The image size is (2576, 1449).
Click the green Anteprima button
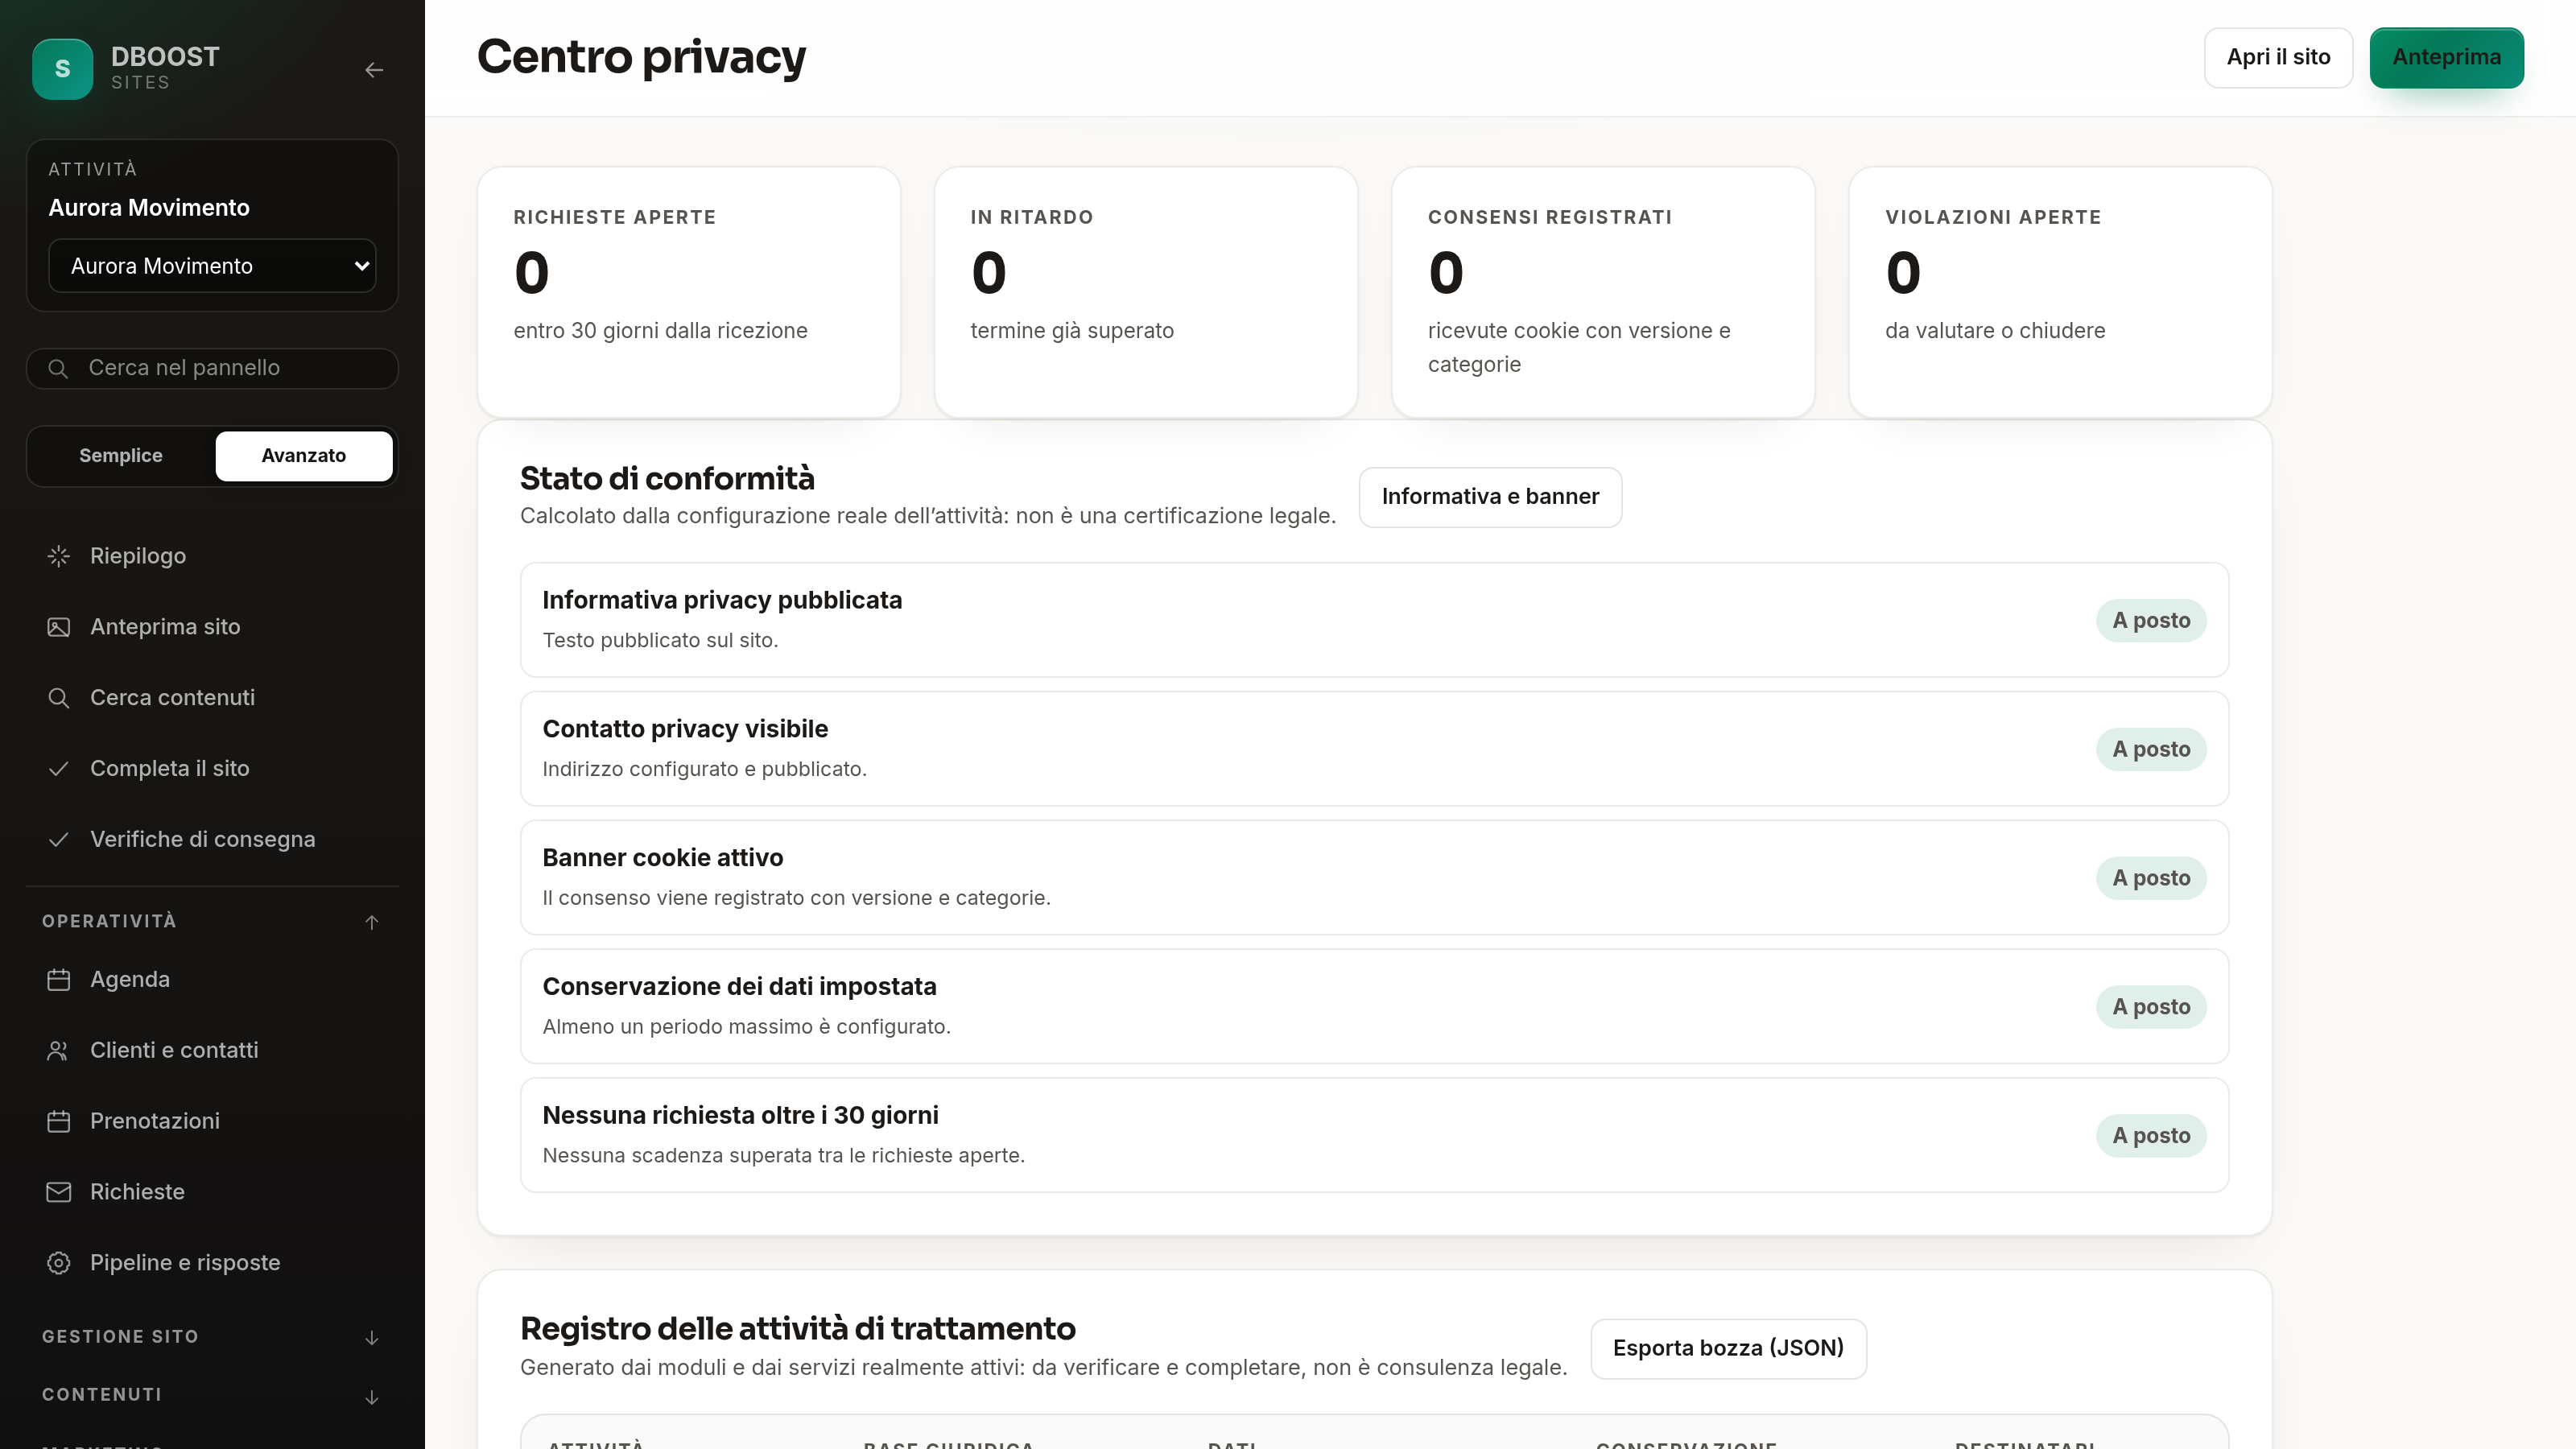point(2446,57)
